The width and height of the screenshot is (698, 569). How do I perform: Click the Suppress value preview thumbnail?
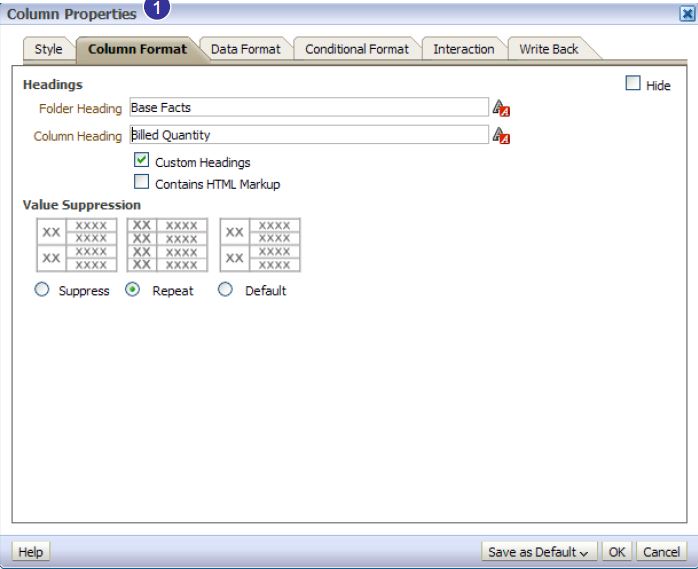[77, 245]
